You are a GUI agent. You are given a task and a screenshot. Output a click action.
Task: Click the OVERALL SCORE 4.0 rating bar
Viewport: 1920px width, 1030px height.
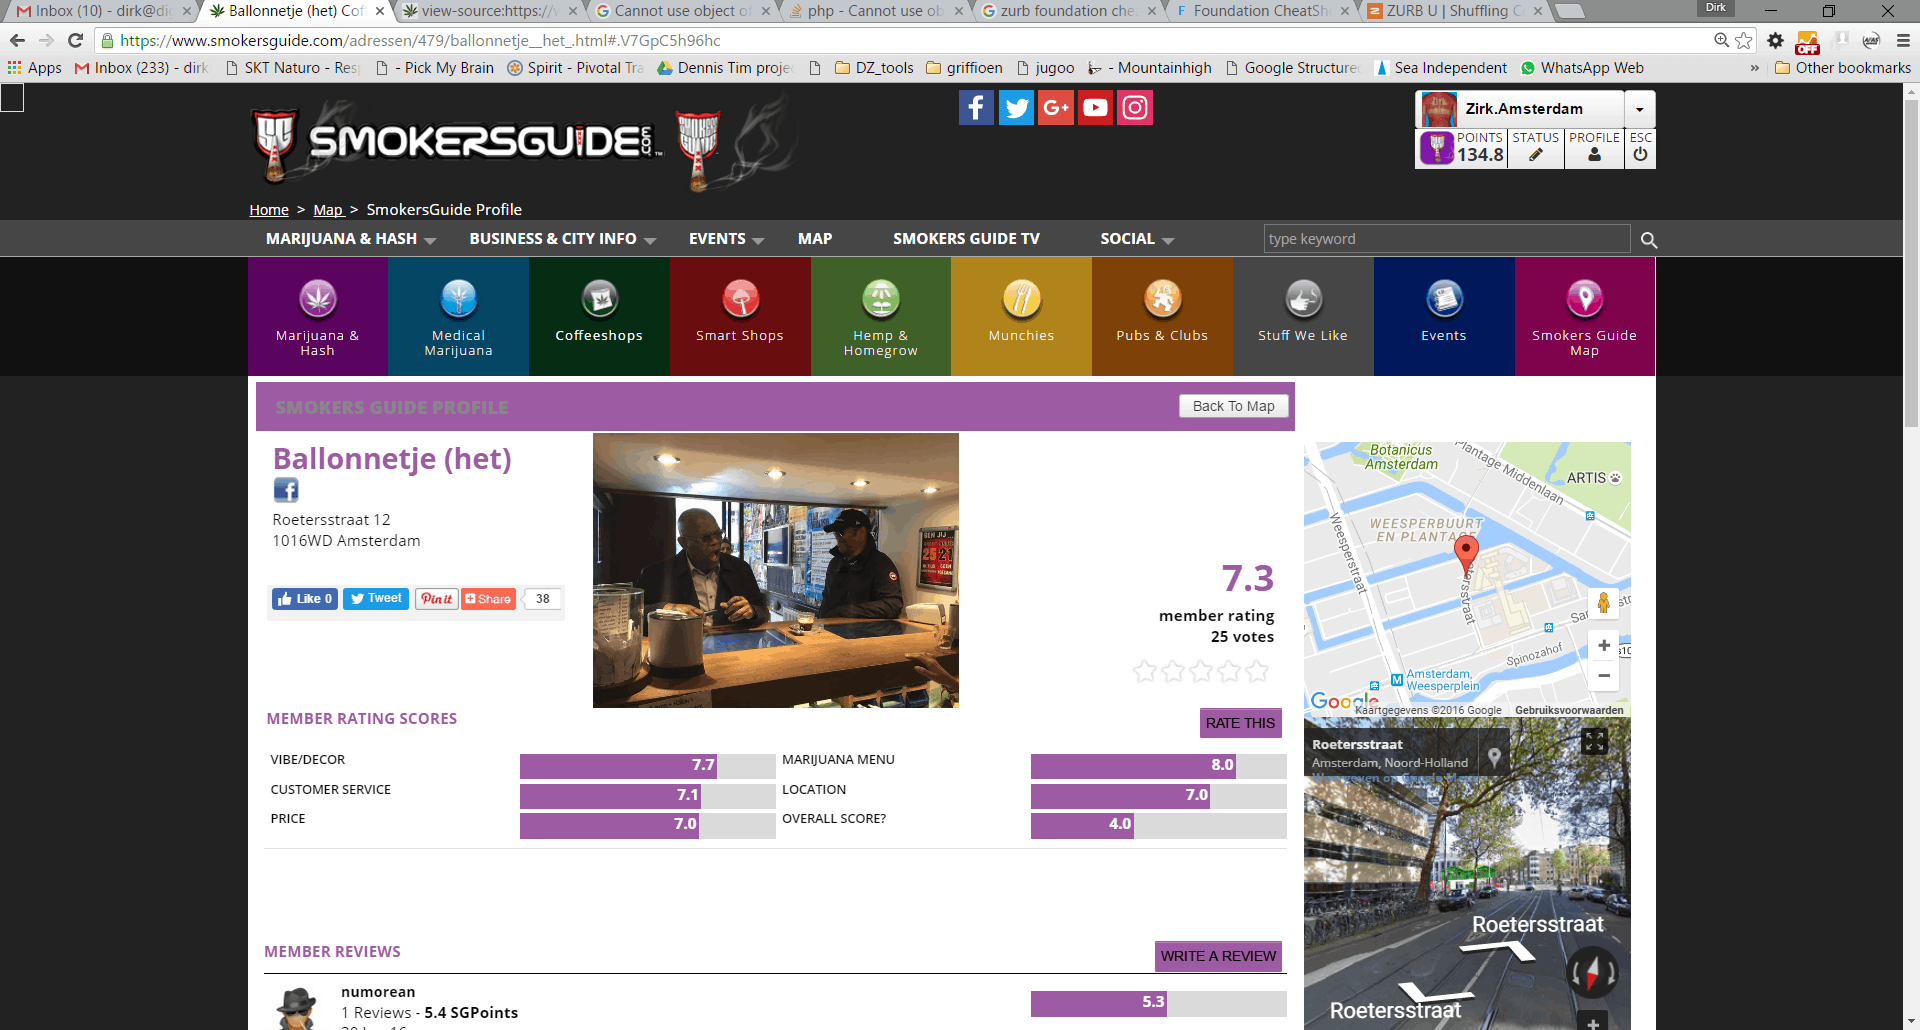point(1158,825)
